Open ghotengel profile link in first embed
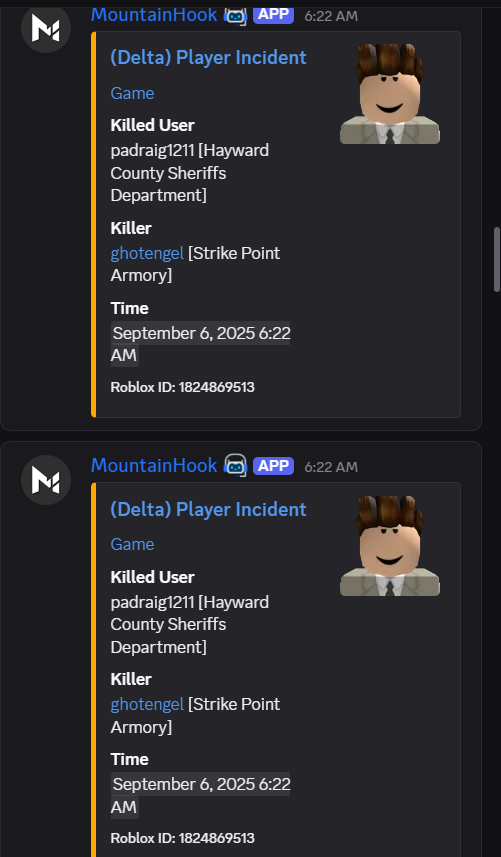Image resolution: width=501 pixels, height=857 pixels. click(x=147, y=254)
